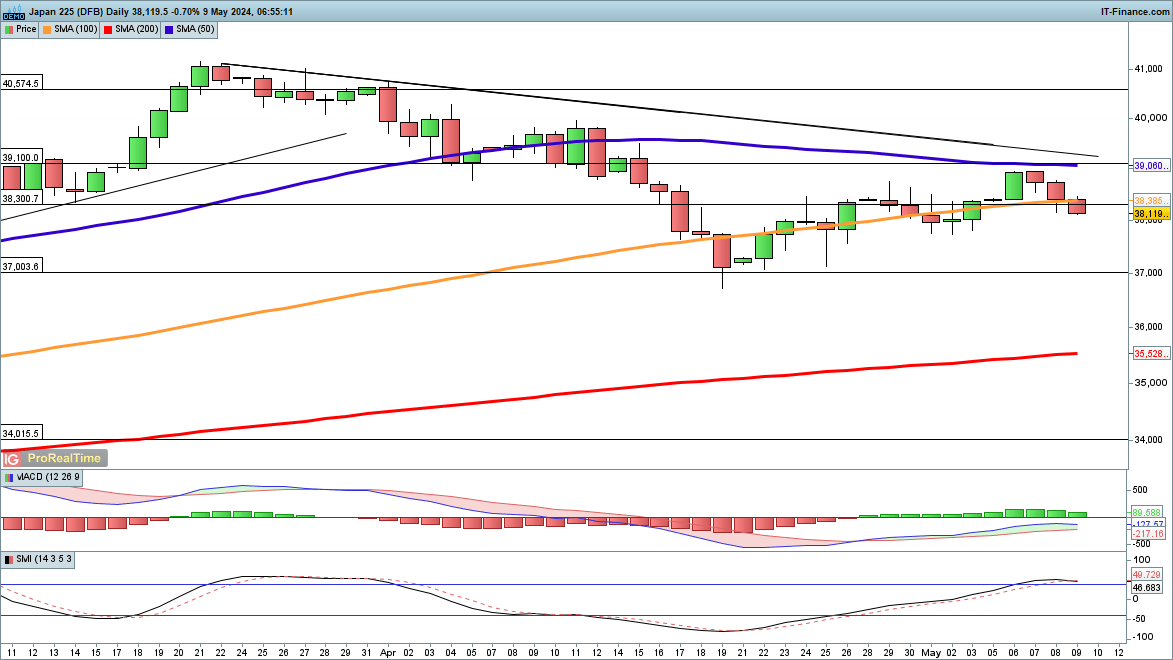Open the SMA (100) indicator settings
Screen dimensions: 1173x660
[70, 29]
